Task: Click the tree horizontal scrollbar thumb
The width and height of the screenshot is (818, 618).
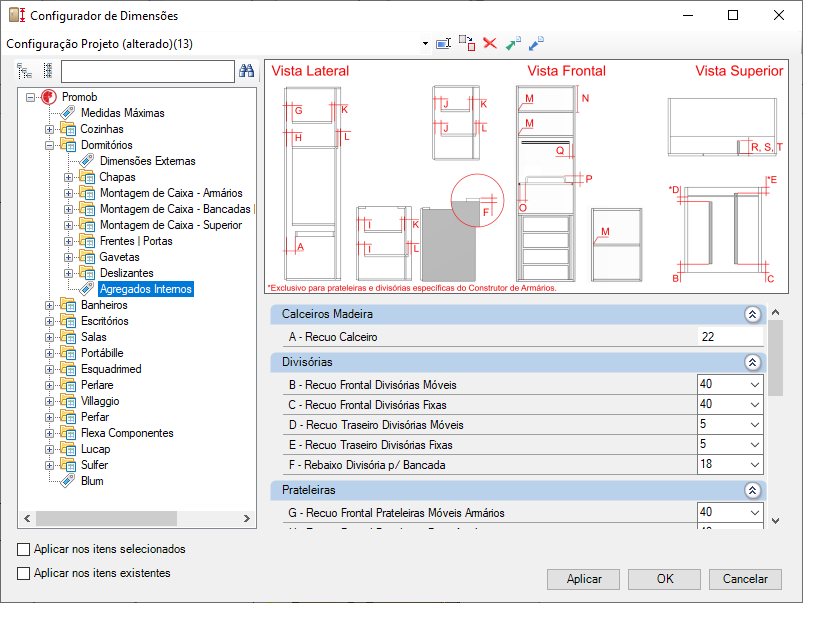Action: pyautogui.click(x=106, y=518)
